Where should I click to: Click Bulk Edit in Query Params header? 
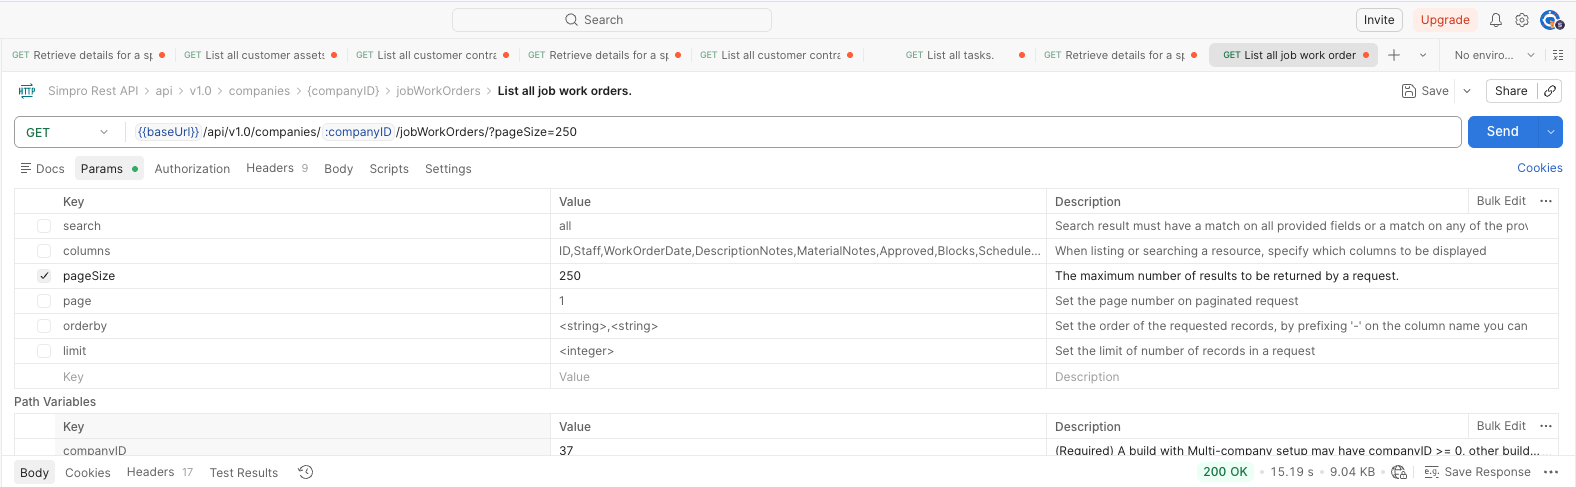pos(1501,201)
